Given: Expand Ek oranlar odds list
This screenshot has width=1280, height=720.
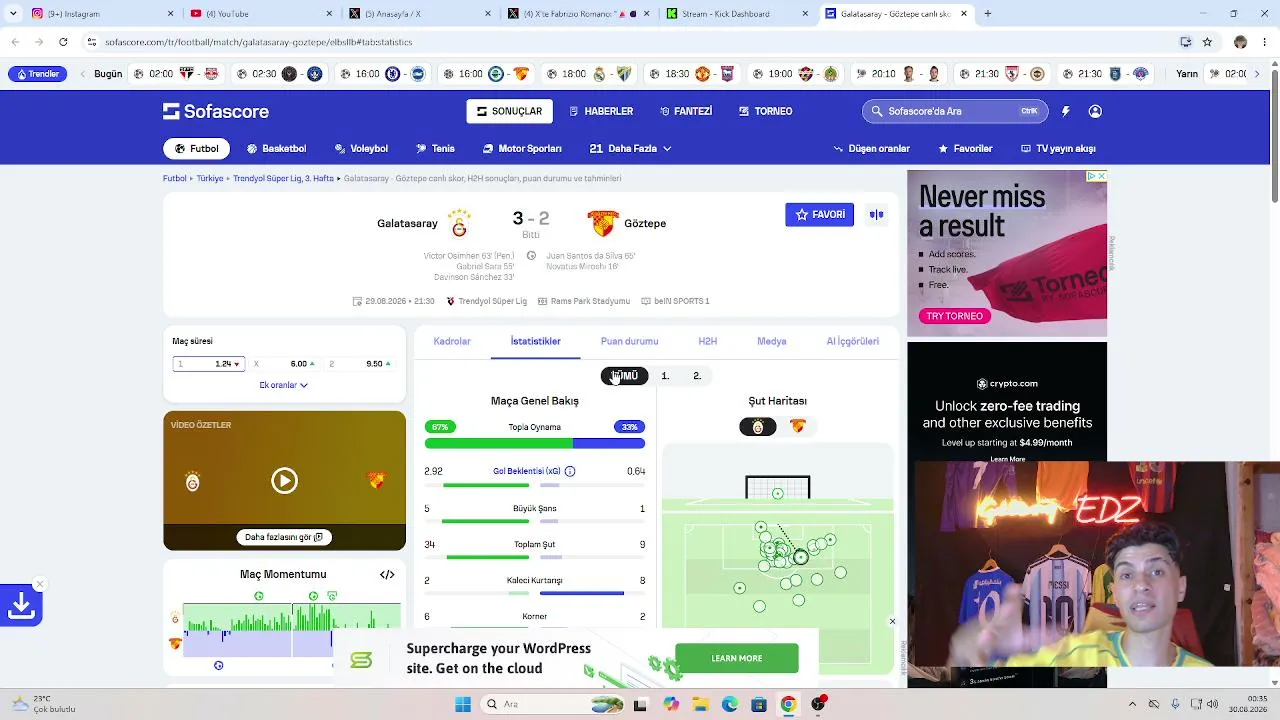Looking at the screenshot, I should (x=284, y=385).
